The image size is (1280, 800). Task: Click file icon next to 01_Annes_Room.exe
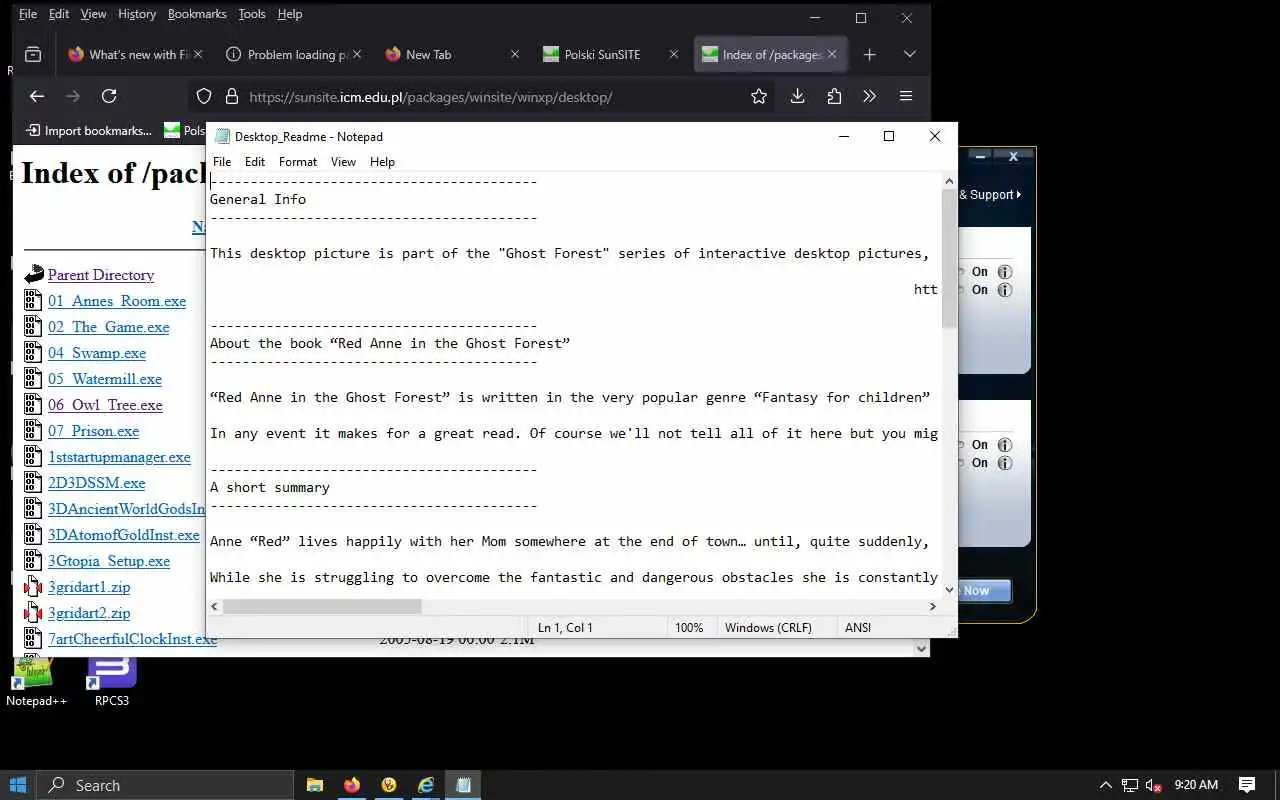(x=33, y=300)
